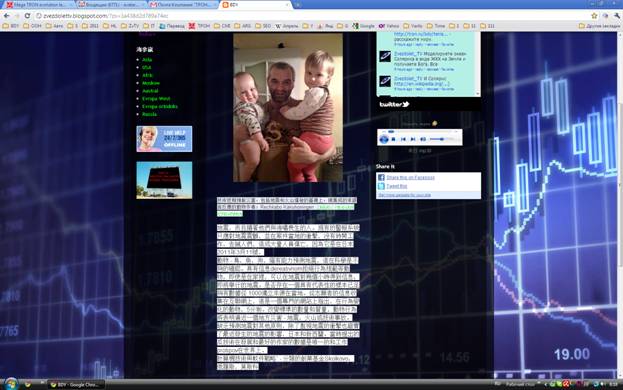
Task: Mute audio with the speaker icon
Action: (423, 139)
